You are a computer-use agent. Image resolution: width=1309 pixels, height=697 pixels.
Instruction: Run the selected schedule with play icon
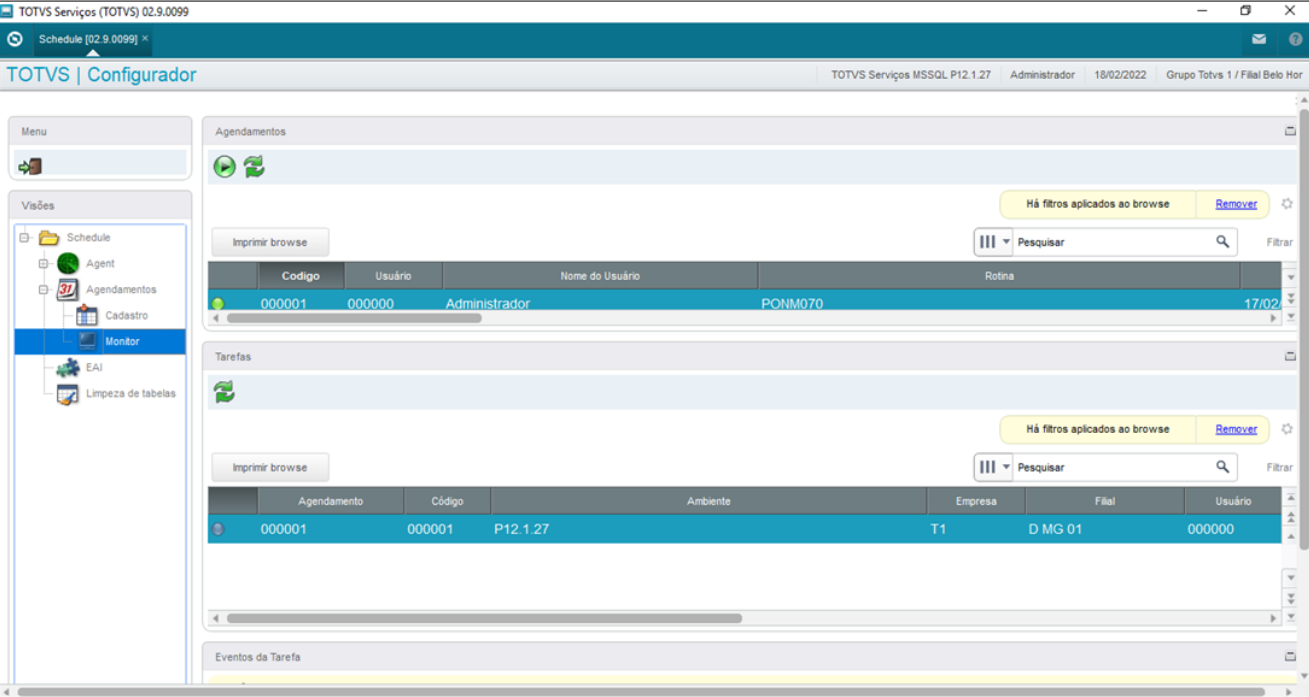224,167
